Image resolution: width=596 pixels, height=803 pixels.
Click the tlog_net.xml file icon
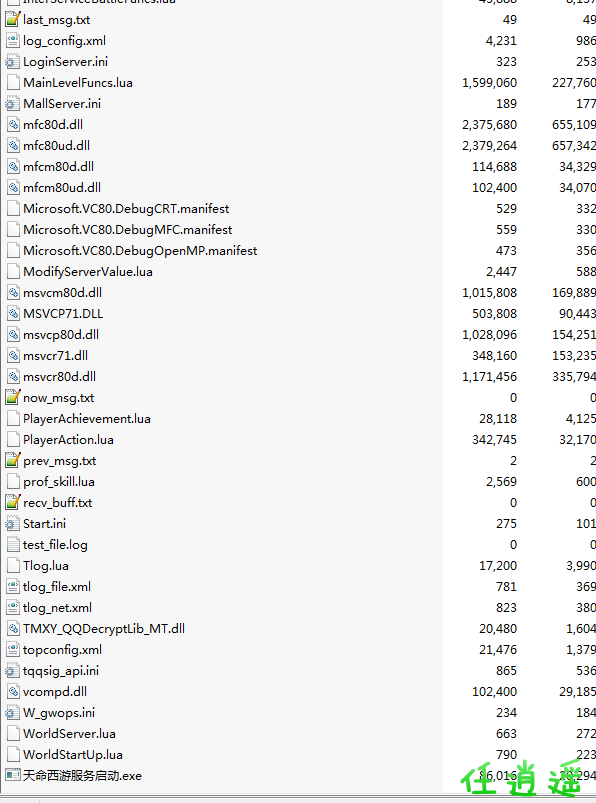click(13, 607)
